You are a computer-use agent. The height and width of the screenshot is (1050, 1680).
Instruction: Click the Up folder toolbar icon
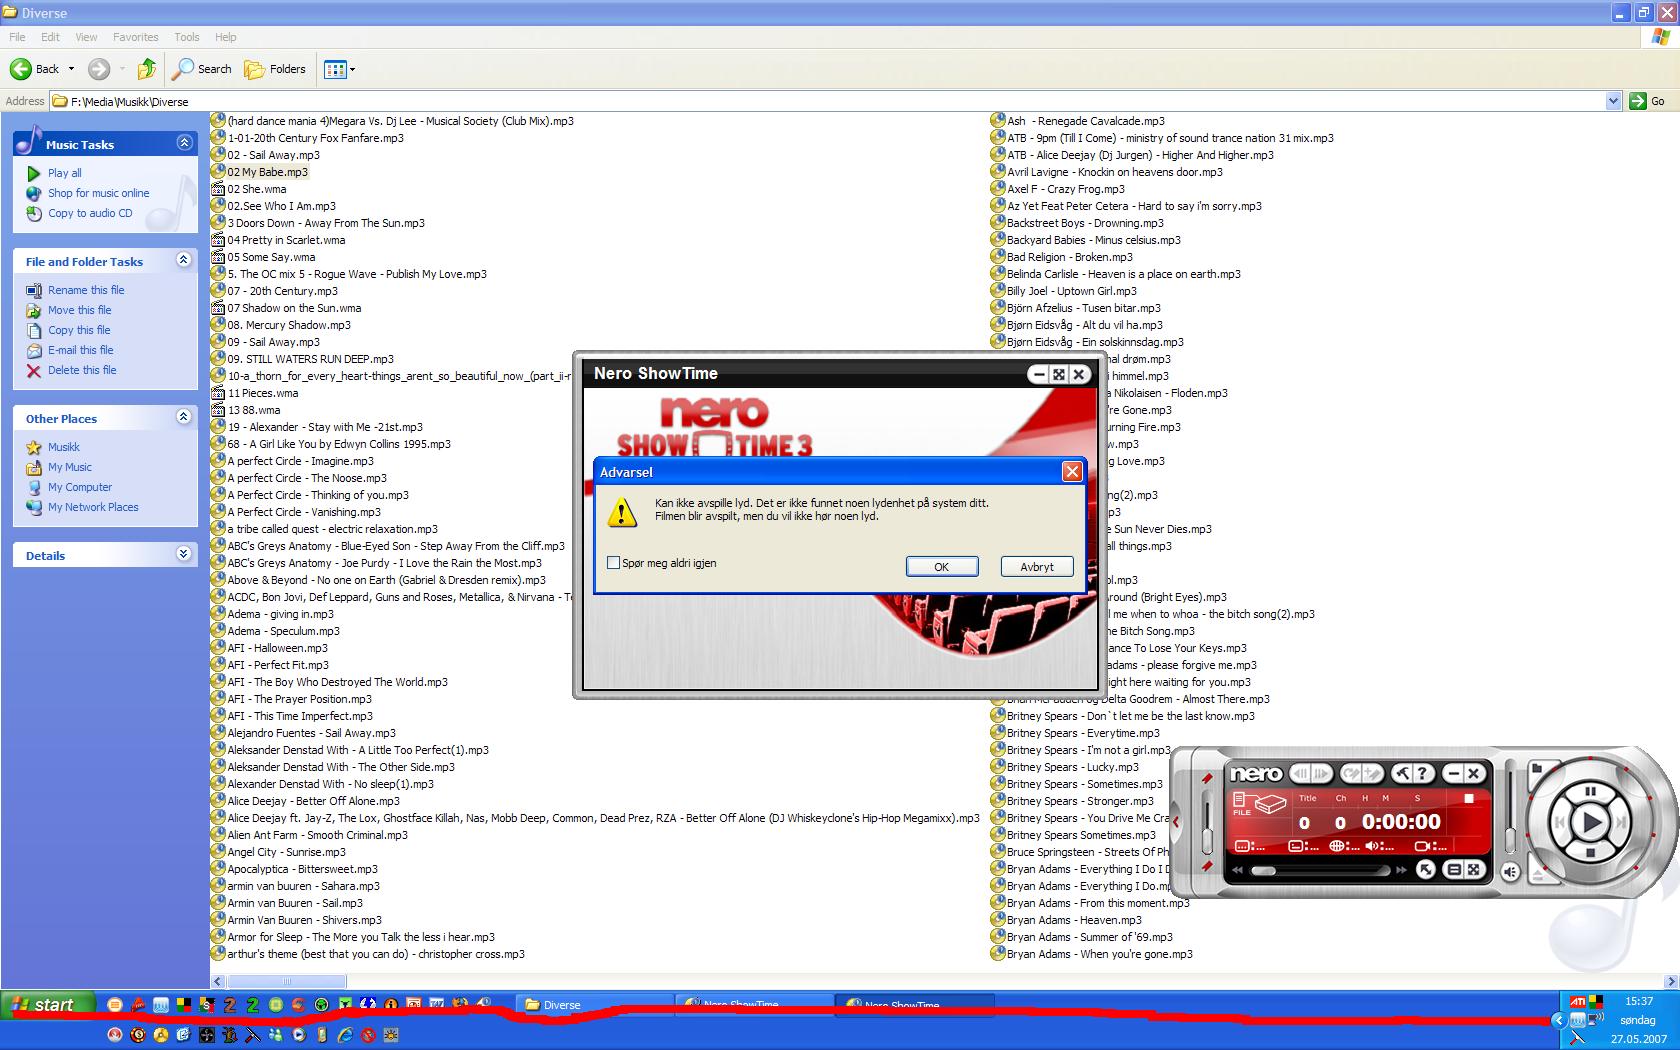click(x=147, y=69)
